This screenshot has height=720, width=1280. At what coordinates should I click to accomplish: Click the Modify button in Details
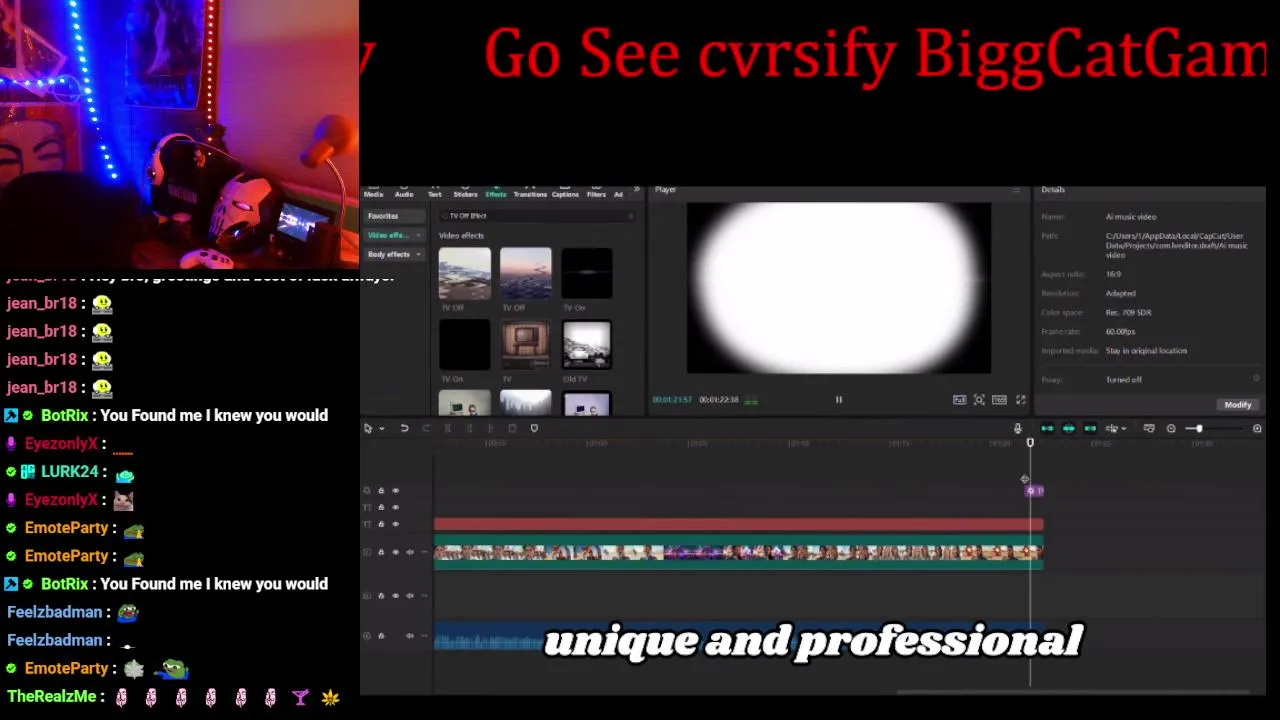(x=1238, y=405)
